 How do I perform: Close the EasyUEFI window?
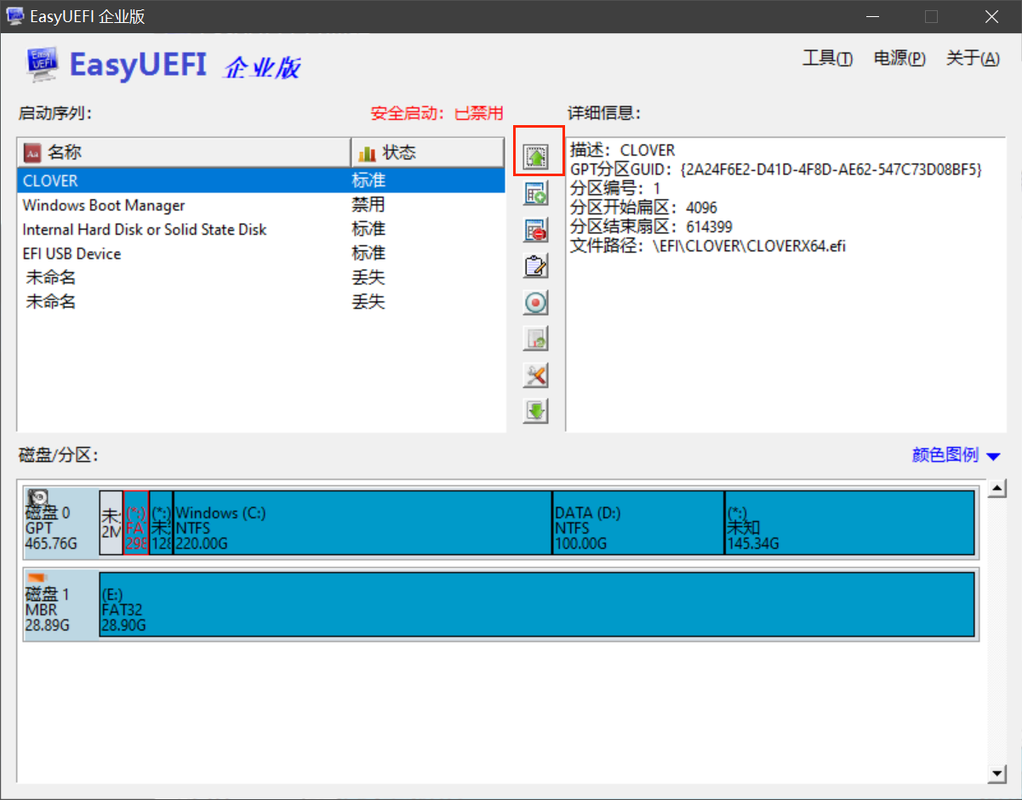(991, 16)
